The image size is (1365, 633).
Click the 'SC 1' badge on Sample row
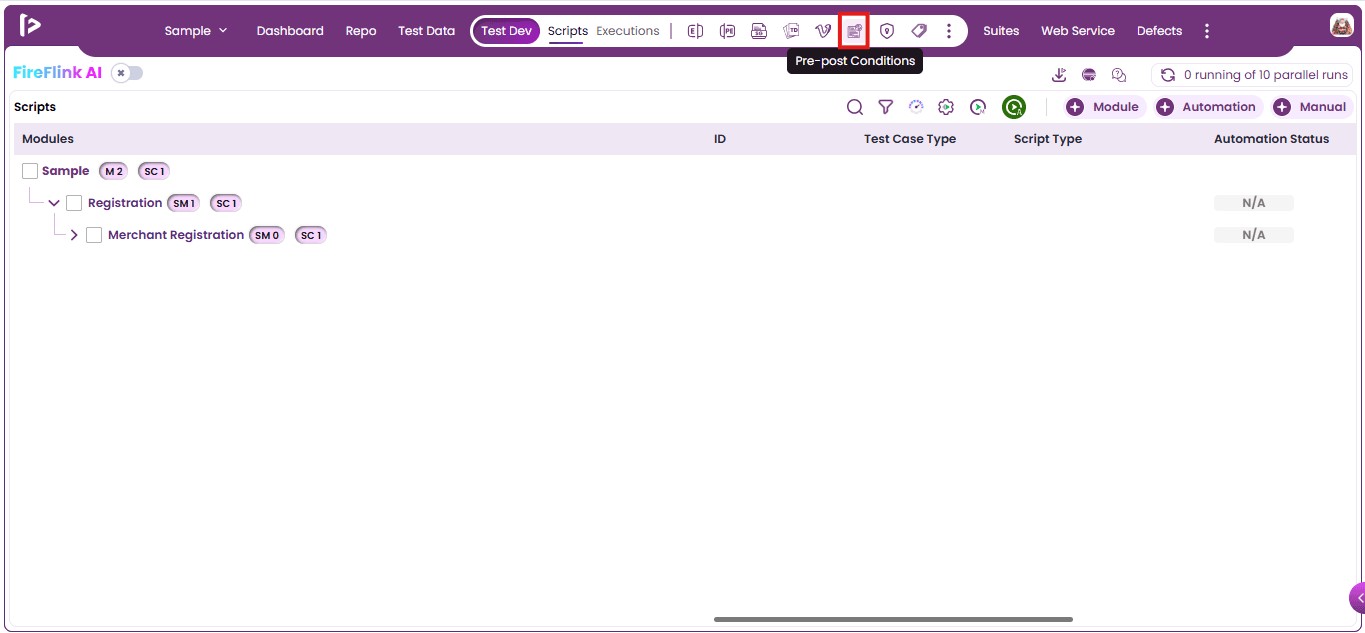tap(154, 171)
